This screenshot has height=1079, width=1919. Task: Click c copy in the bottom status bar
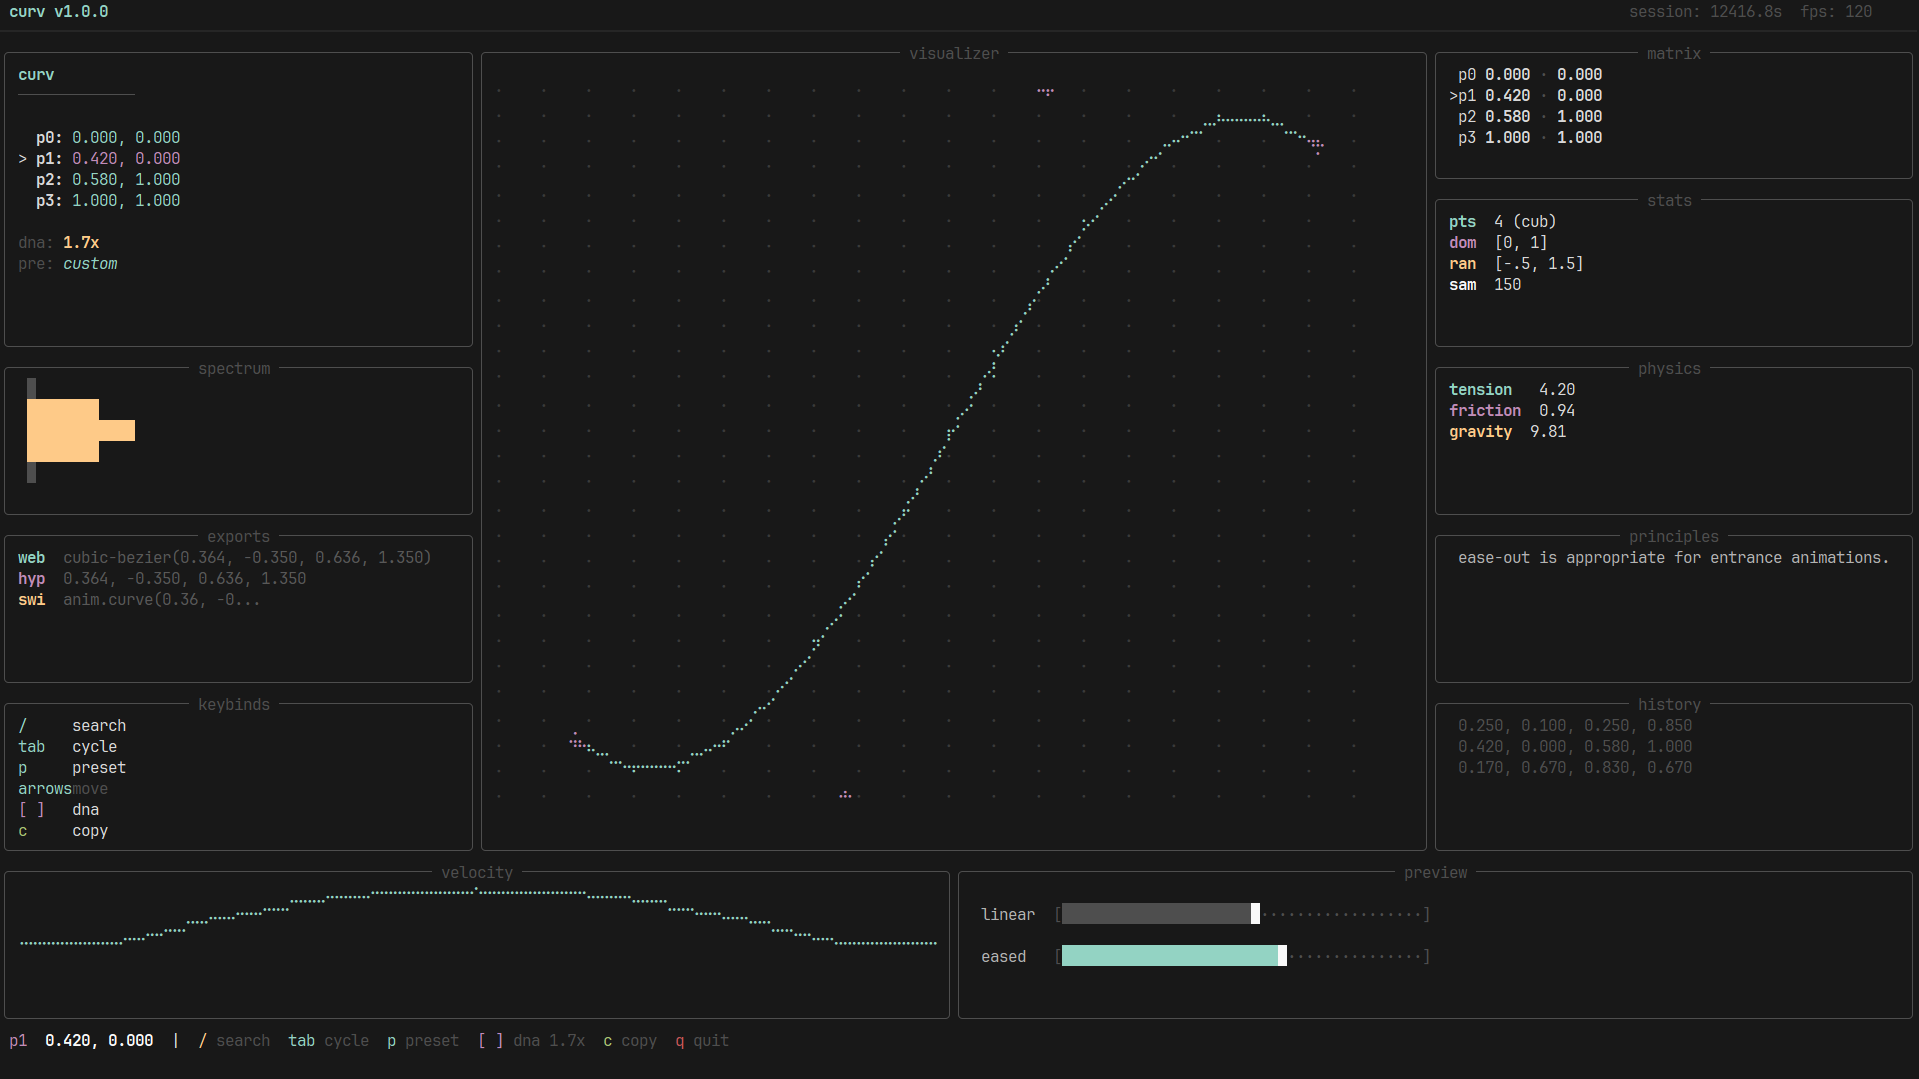(x=630, y=1041)
